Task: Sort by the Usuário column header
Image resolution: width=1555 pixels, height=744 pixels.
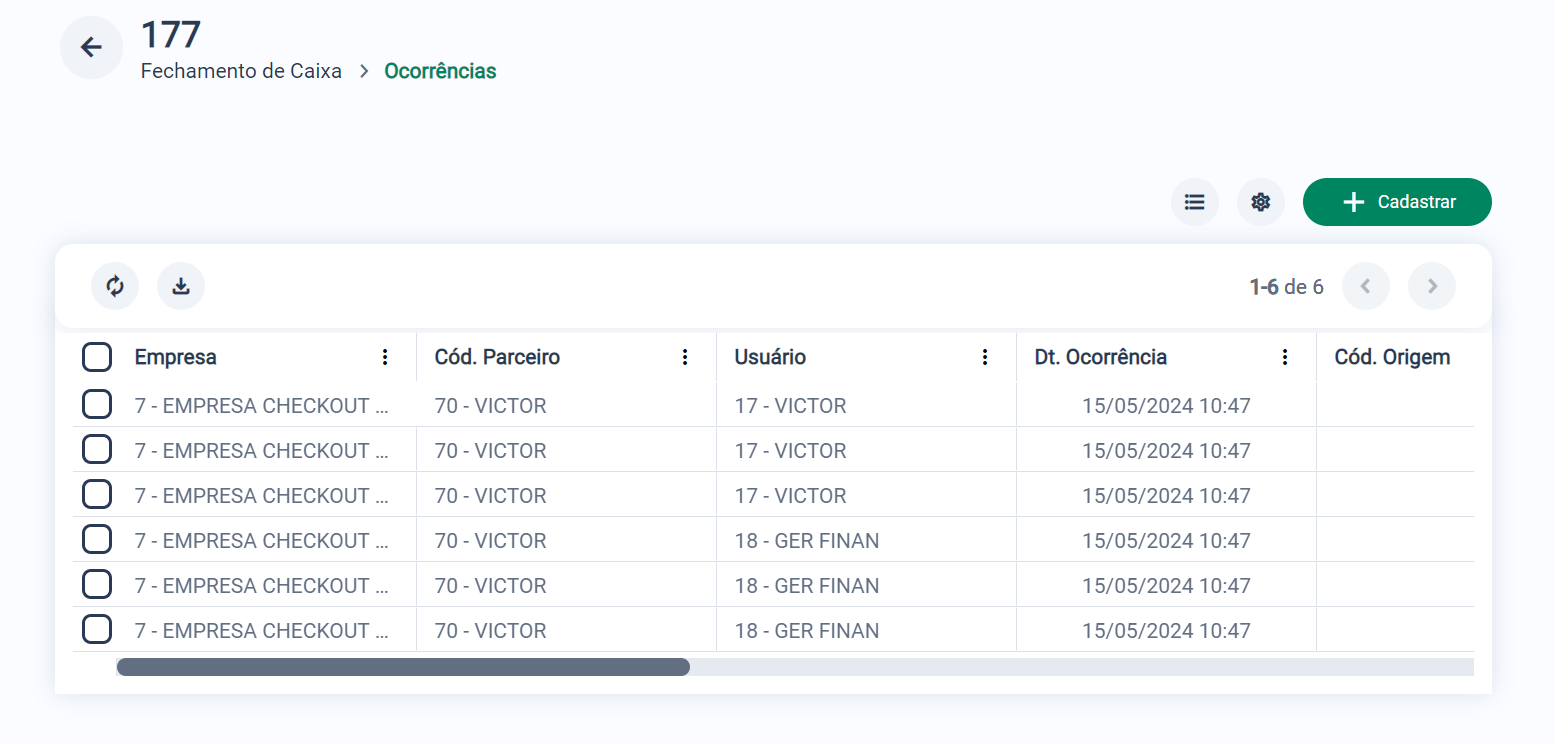Action: click(770, 357)
